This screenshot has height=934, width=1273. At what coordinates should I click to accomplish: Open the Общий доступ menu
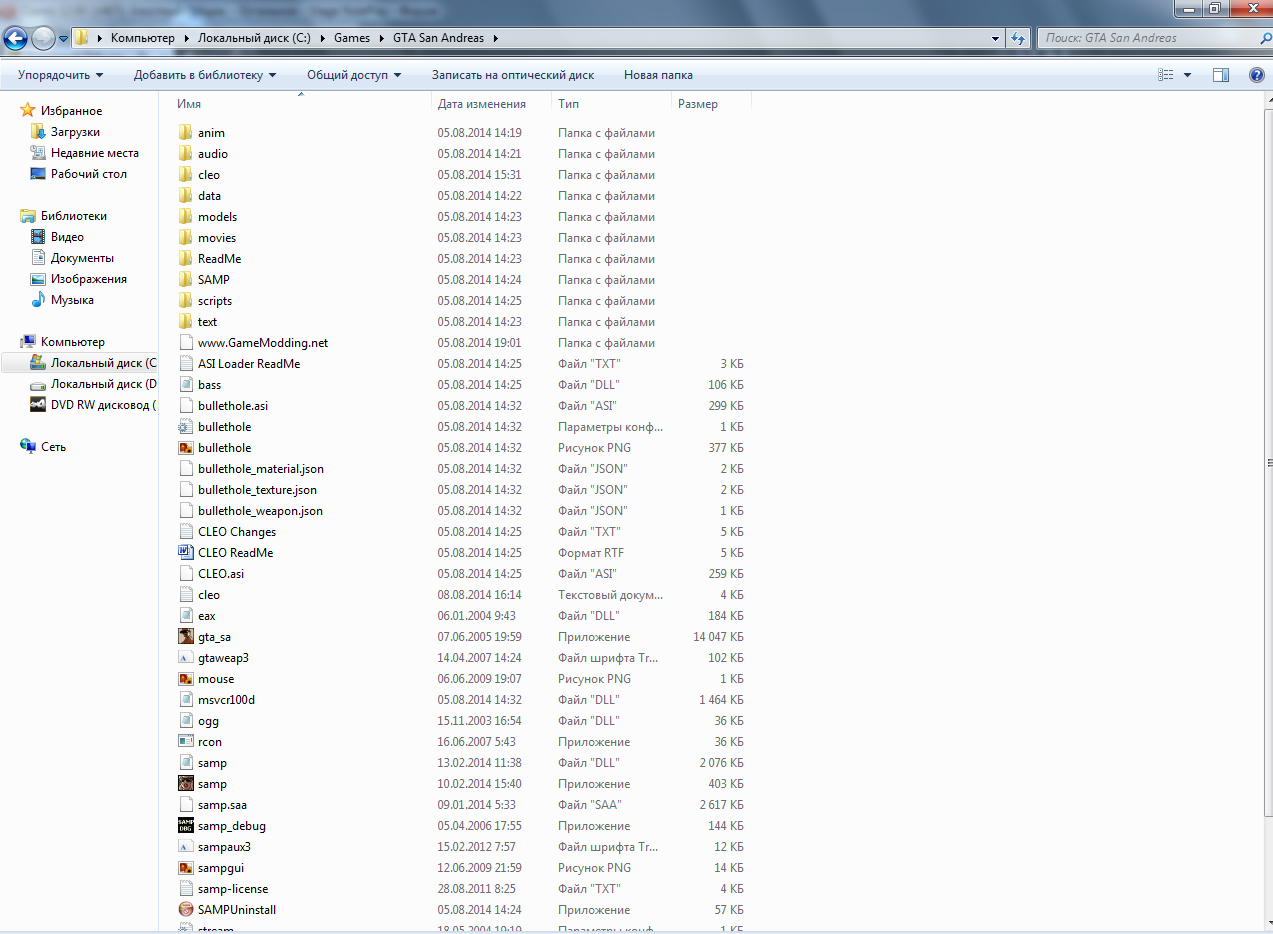coord(354,75)
